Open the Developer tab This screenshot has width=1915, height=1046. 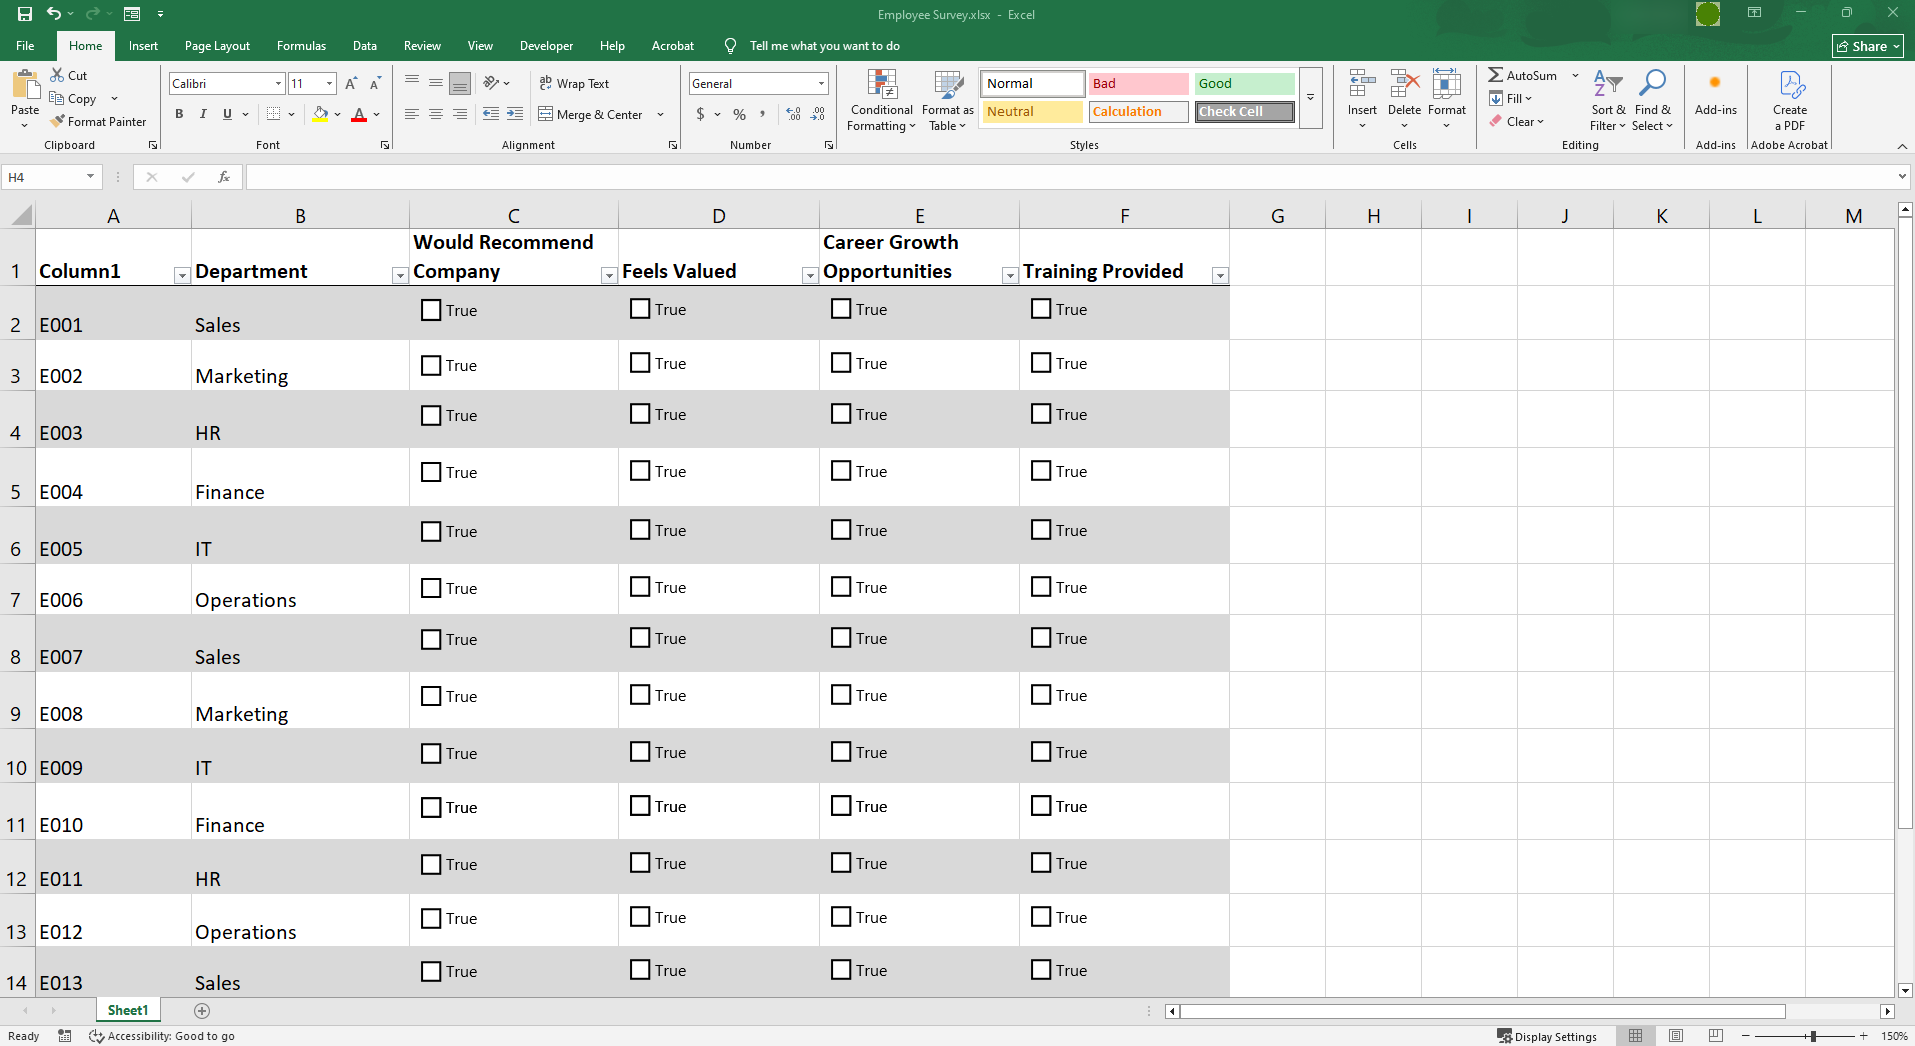click(546, 46)
